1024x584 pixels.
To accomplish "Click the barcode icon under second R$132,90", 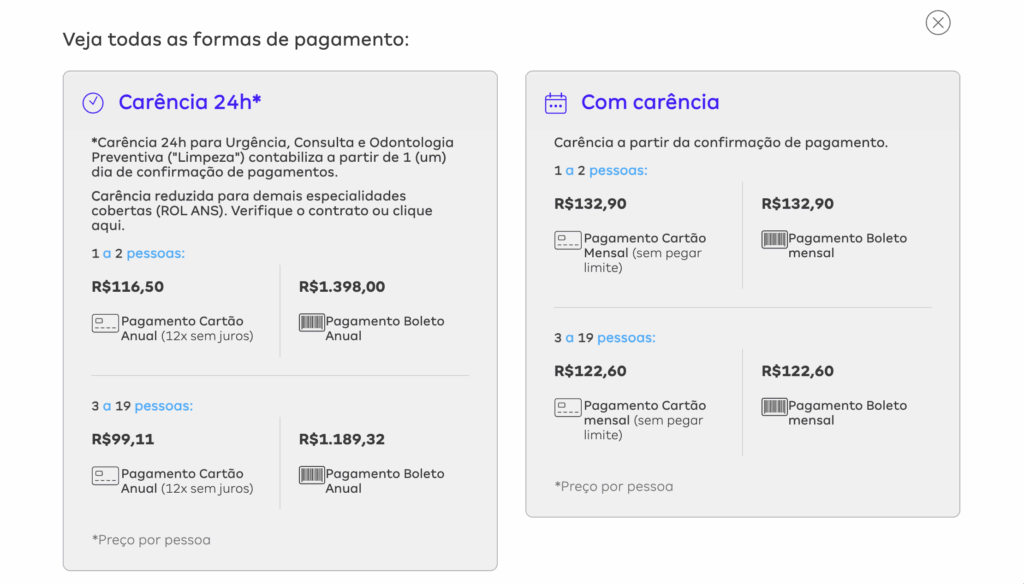I will click(774, 239).
